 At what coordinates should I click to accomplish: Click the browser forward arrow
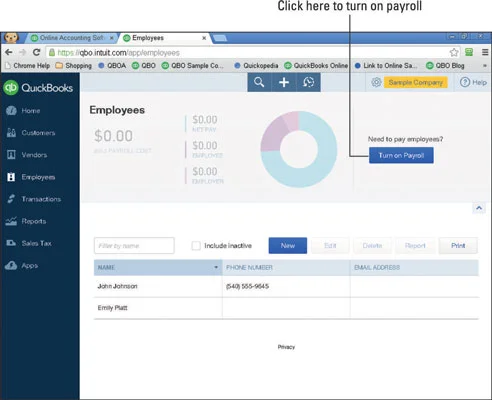tap(23, 52)
